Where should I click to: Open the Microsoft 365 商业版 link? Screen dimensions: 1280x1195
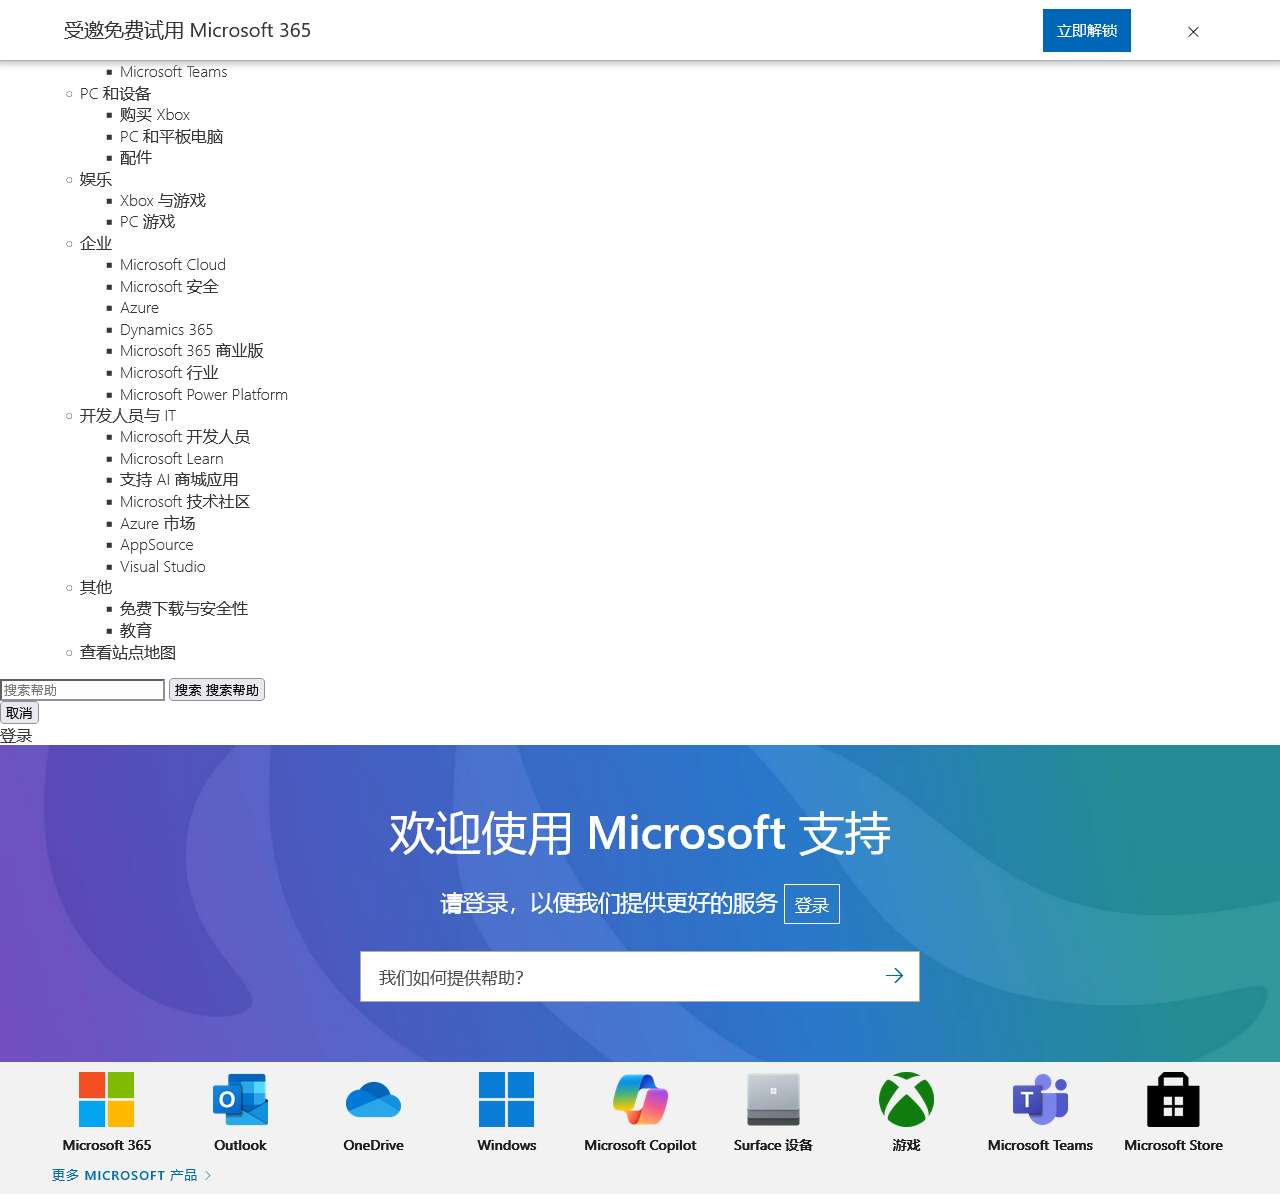click(192, 351)
